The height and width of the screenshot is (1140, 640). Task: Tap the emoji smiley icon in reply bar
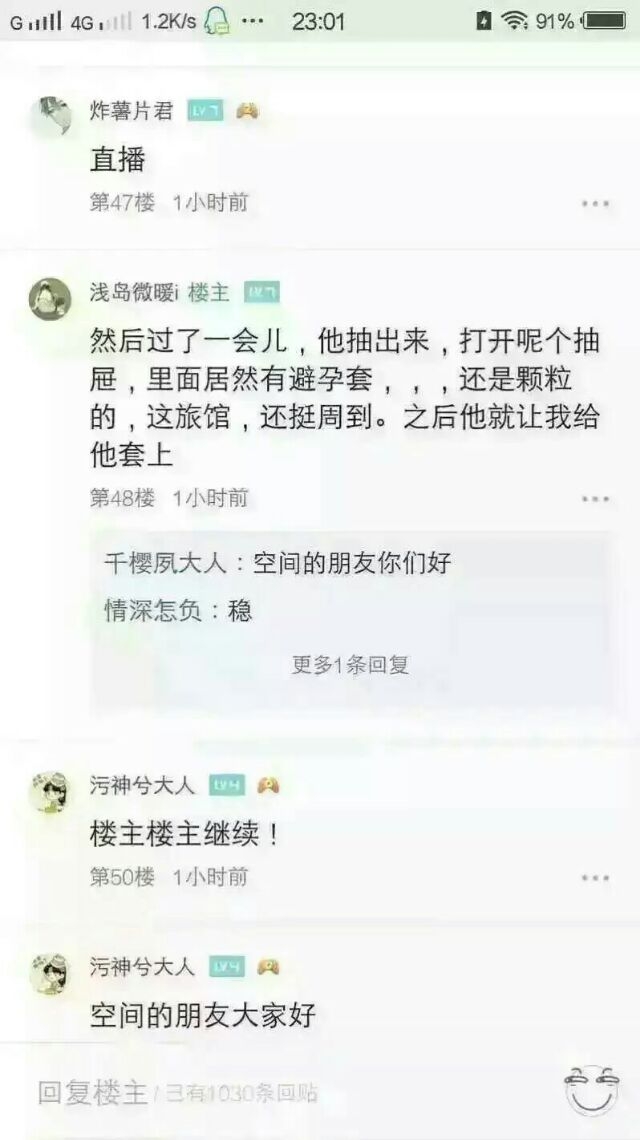[592, 1090]
